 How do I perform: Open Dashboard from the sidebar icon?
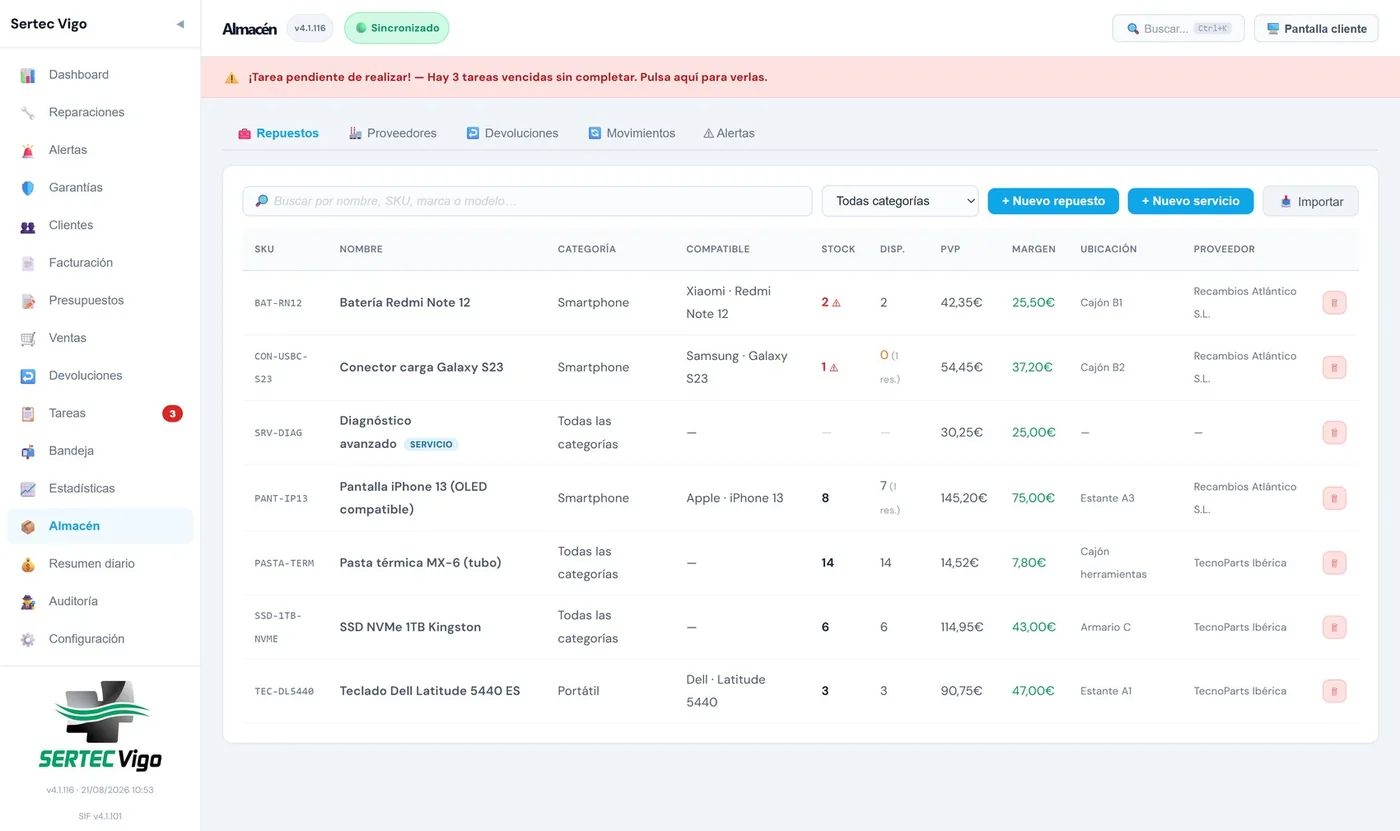click(x=28, y=75)
